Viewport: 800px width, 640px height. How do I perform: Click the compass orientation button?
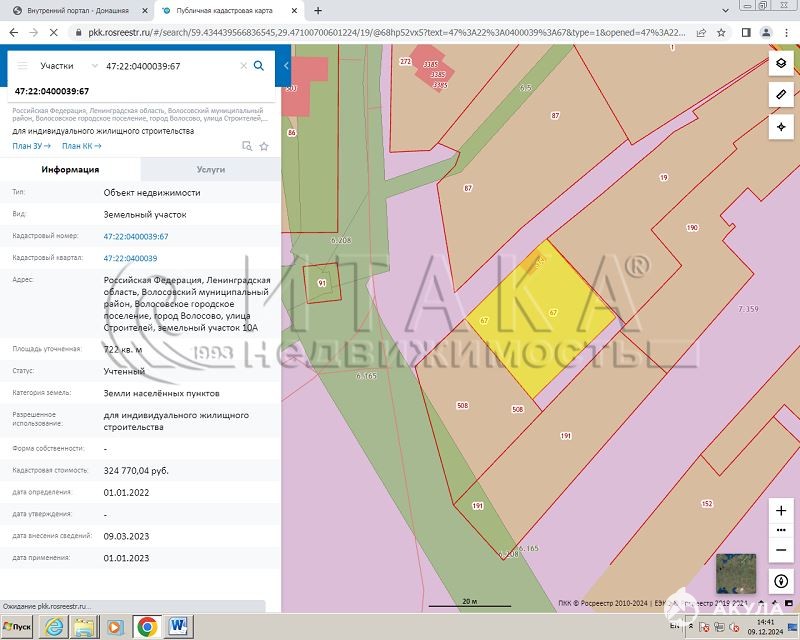pos(781,581)
